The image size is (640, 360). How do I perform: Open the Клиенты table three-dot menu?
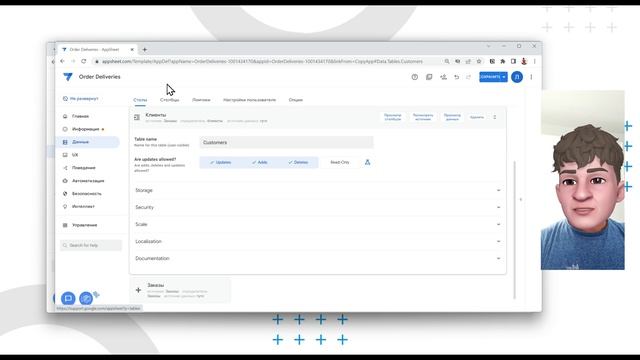495,118
